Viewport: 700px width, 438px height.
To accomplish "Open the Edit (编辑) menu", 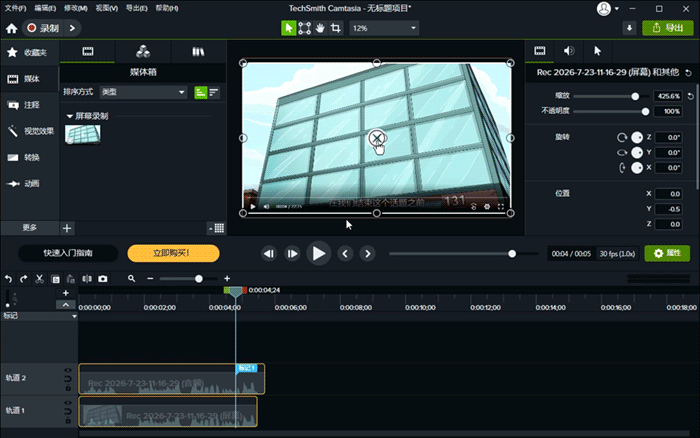I will 45,8.
